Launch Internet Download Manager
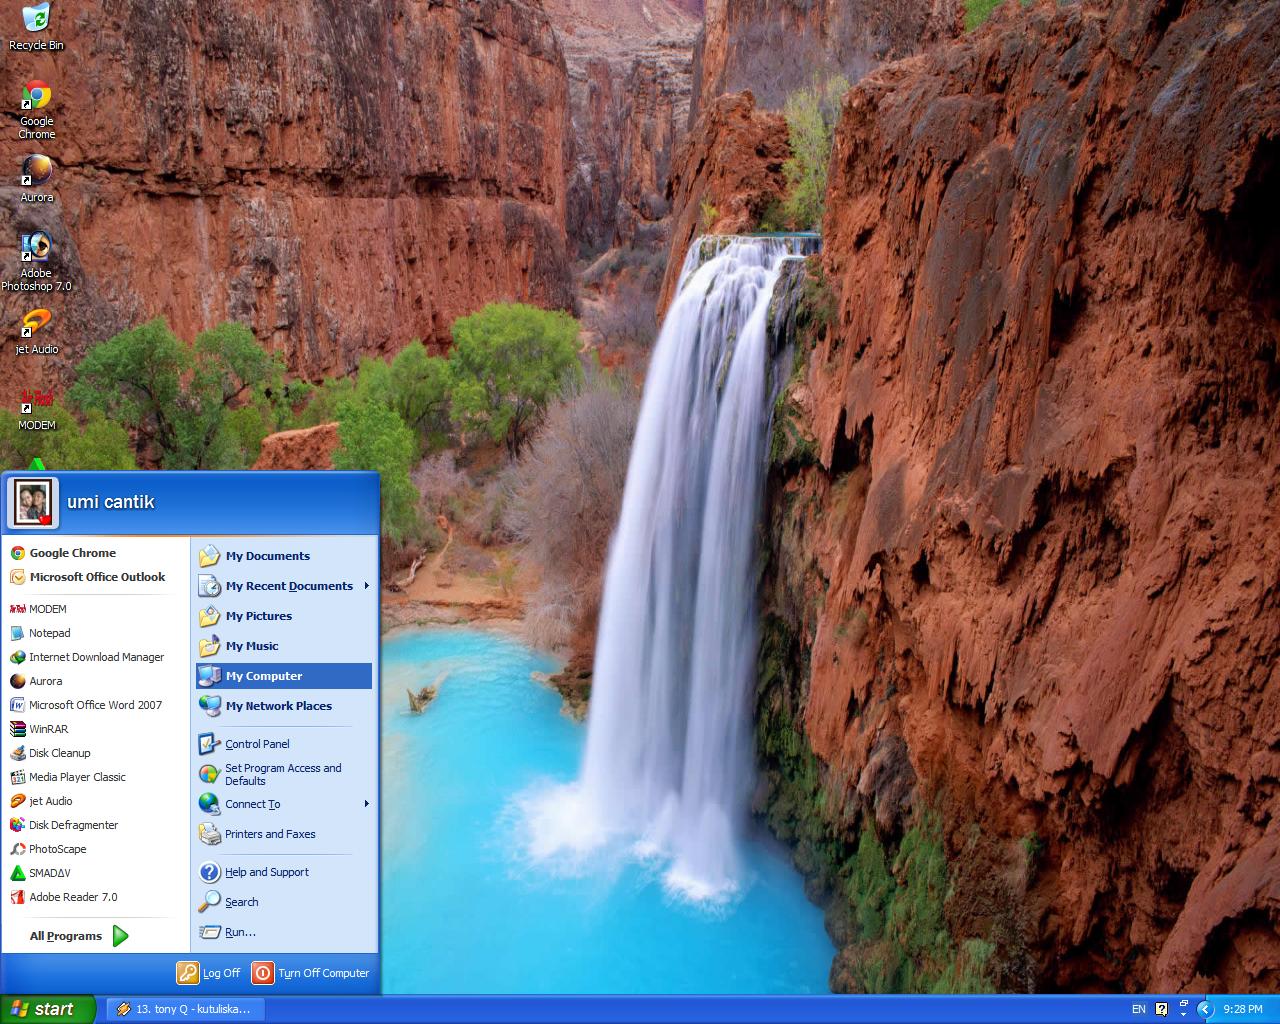 pyautogui.click(x=96, y=657)
